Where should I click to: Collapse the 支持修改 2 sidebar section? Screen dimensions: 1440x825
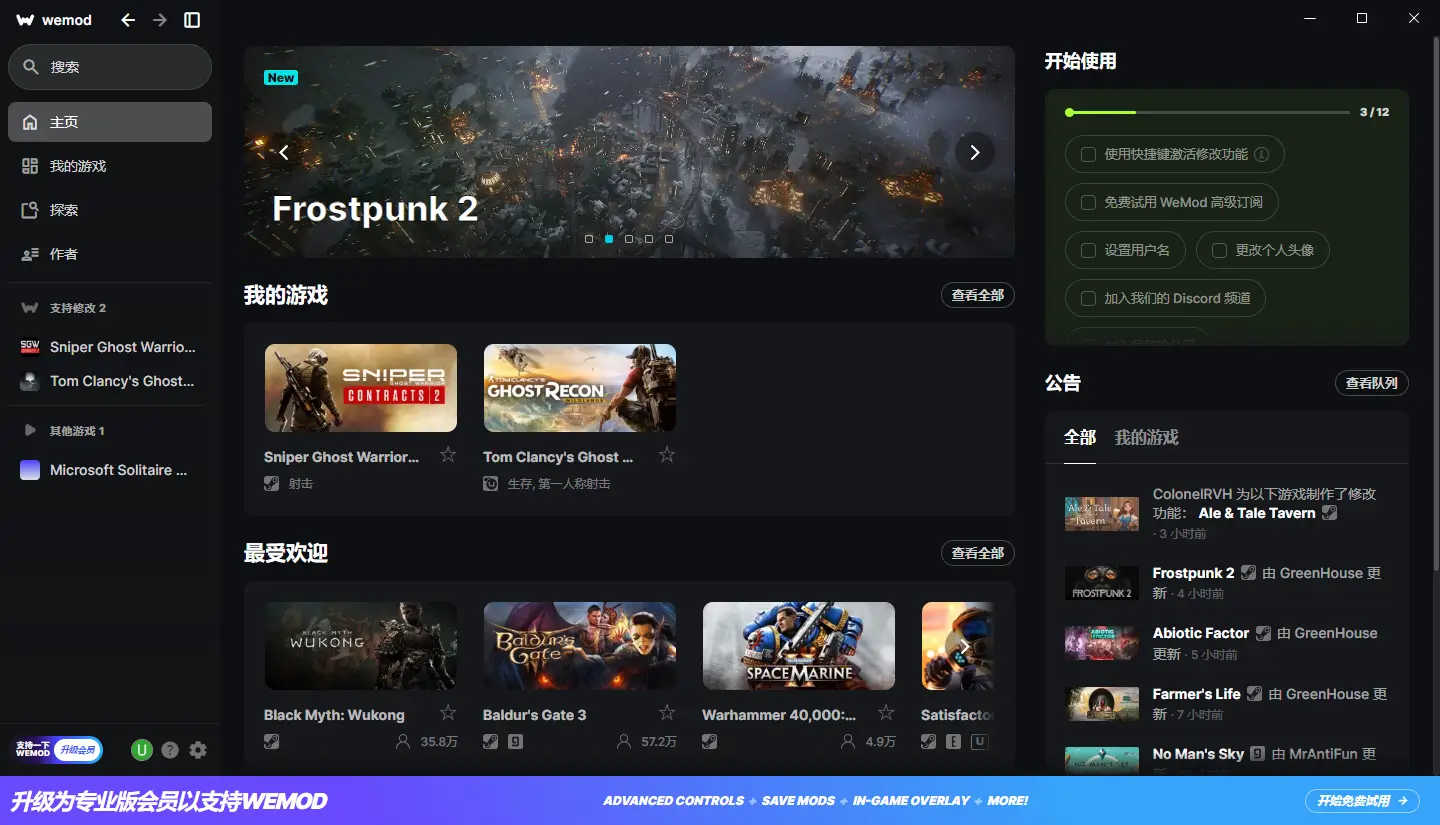pyautogui.click(x=30, y=308)
